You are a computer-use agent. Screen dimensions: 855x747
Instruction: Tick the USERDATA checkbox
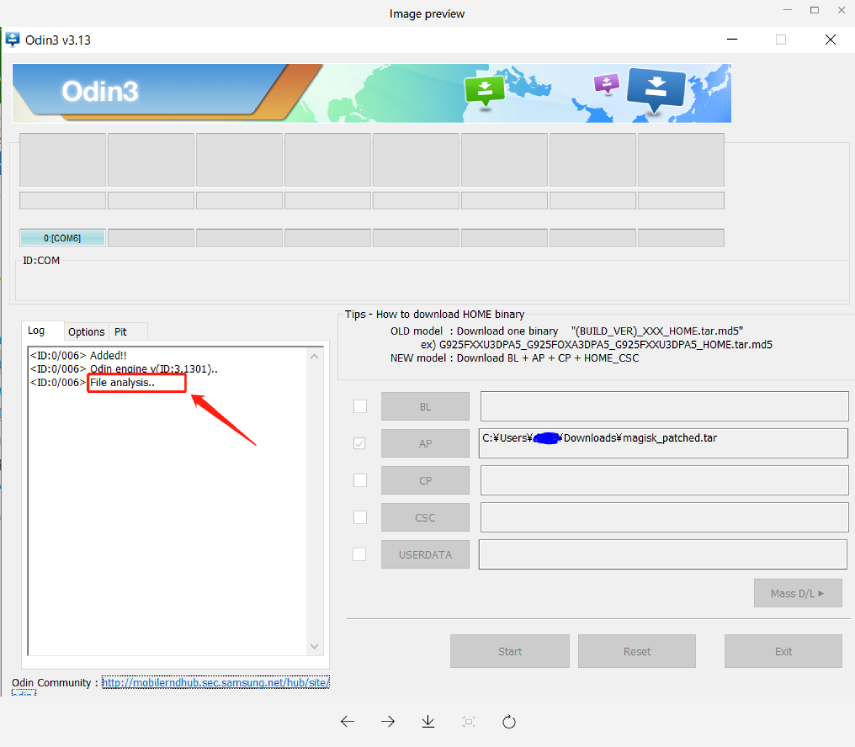(x=359, y=555)
